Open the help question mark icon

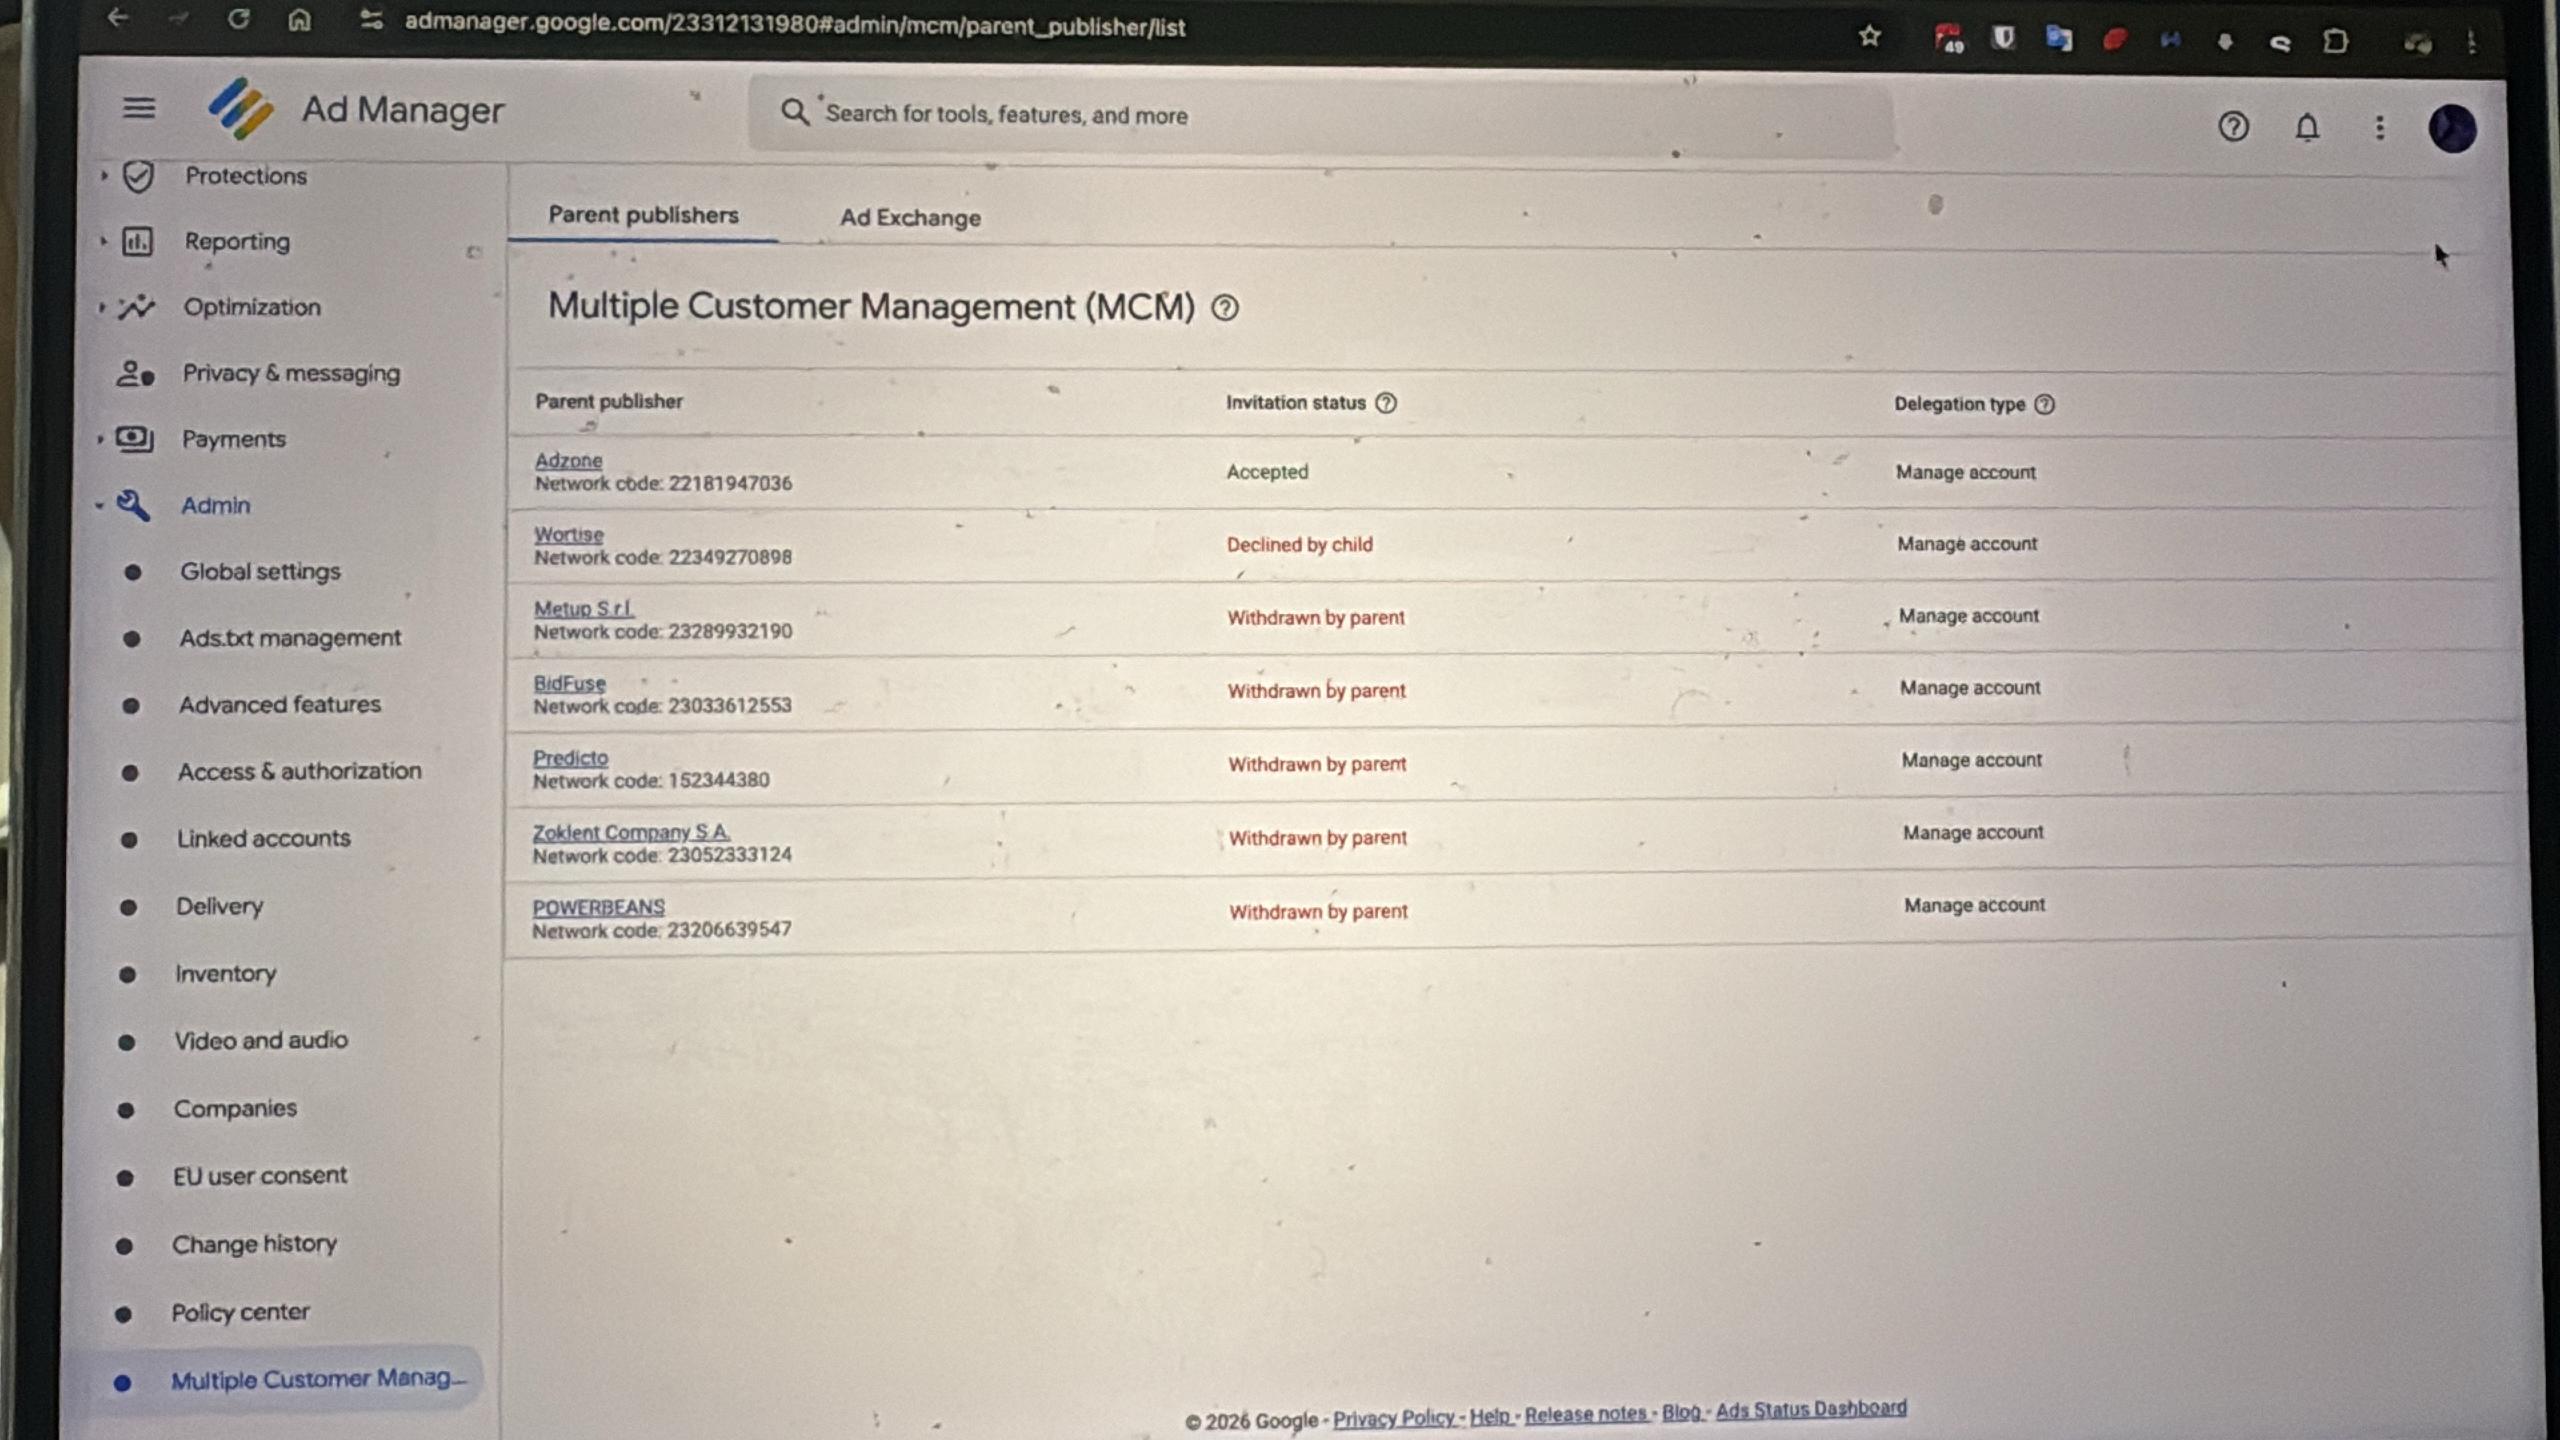(x=2233, y=127)
